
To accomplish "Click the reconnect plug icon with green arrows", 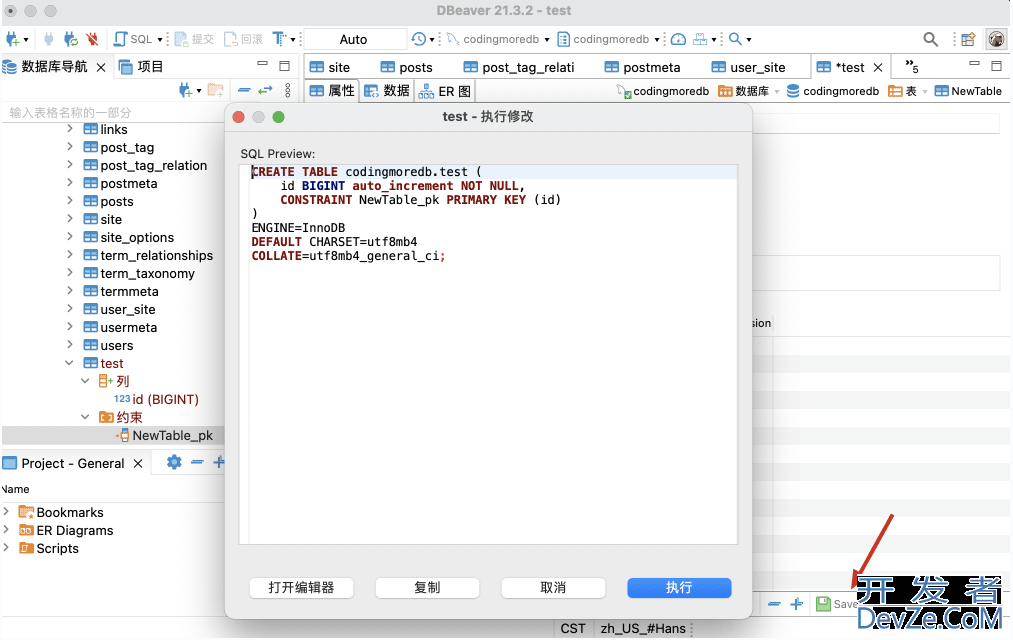I will [70, 39].
